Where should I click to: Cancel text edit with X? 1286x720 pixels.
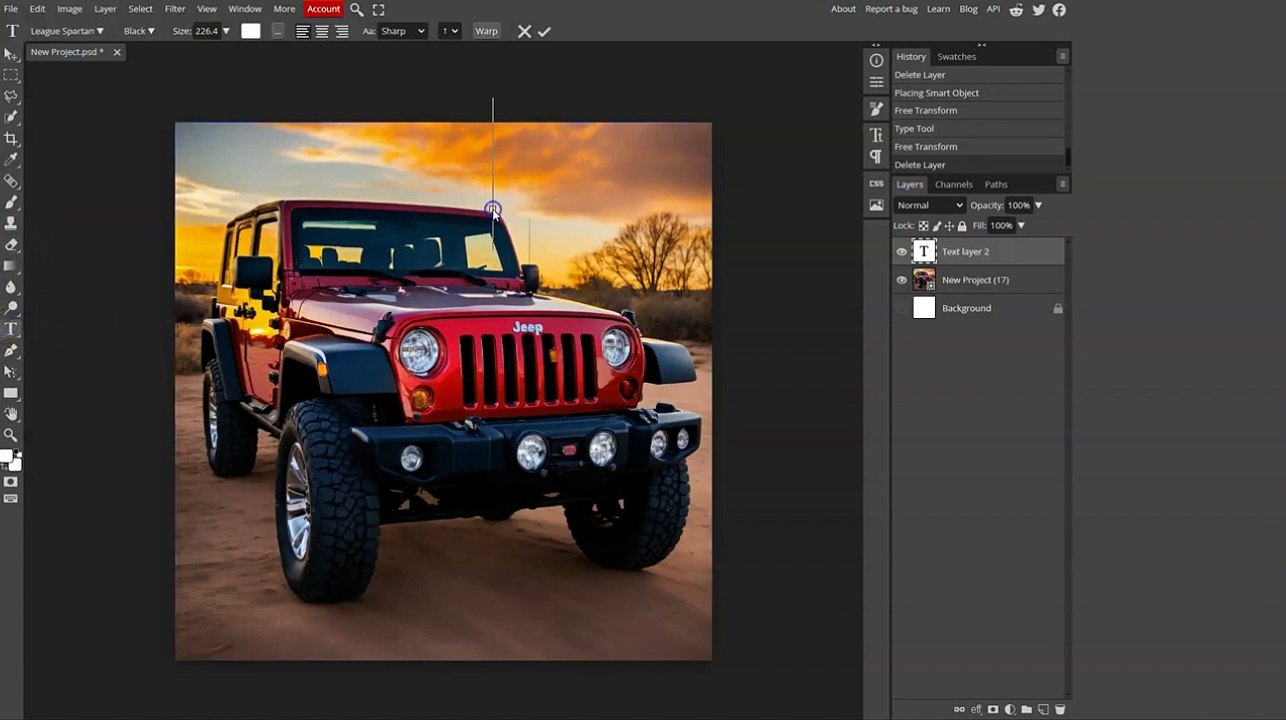524,31
